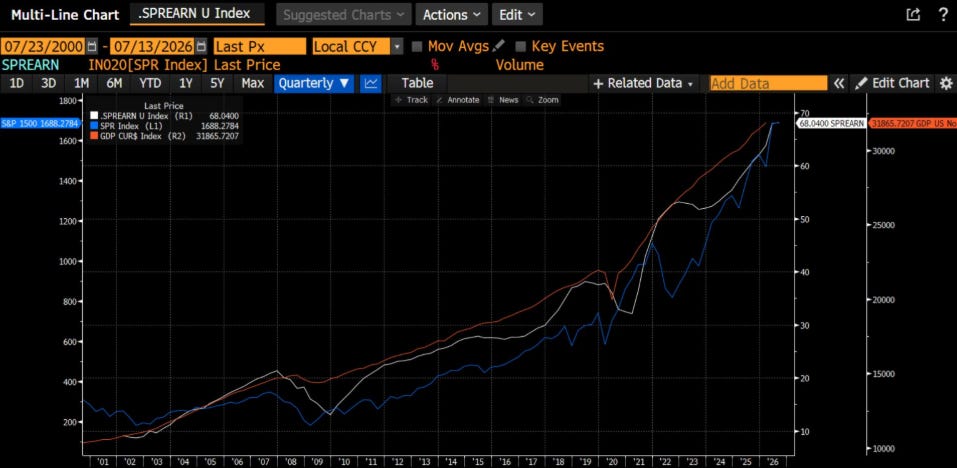957x468 pixels.
Task: Expand the Local CCY currency dropdown arrow
Action: (397, 46)
